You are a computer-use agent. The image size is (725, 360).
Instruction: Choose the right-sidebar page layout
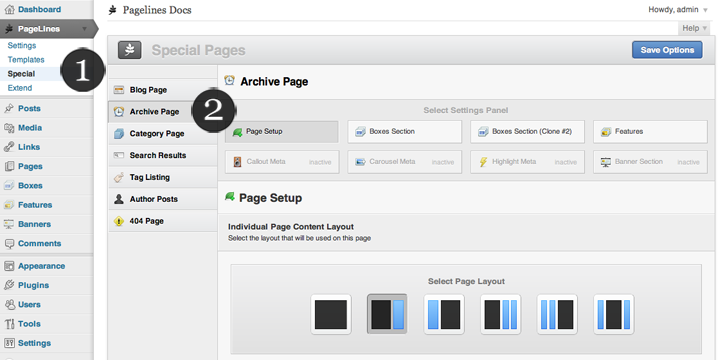point(387,314)
